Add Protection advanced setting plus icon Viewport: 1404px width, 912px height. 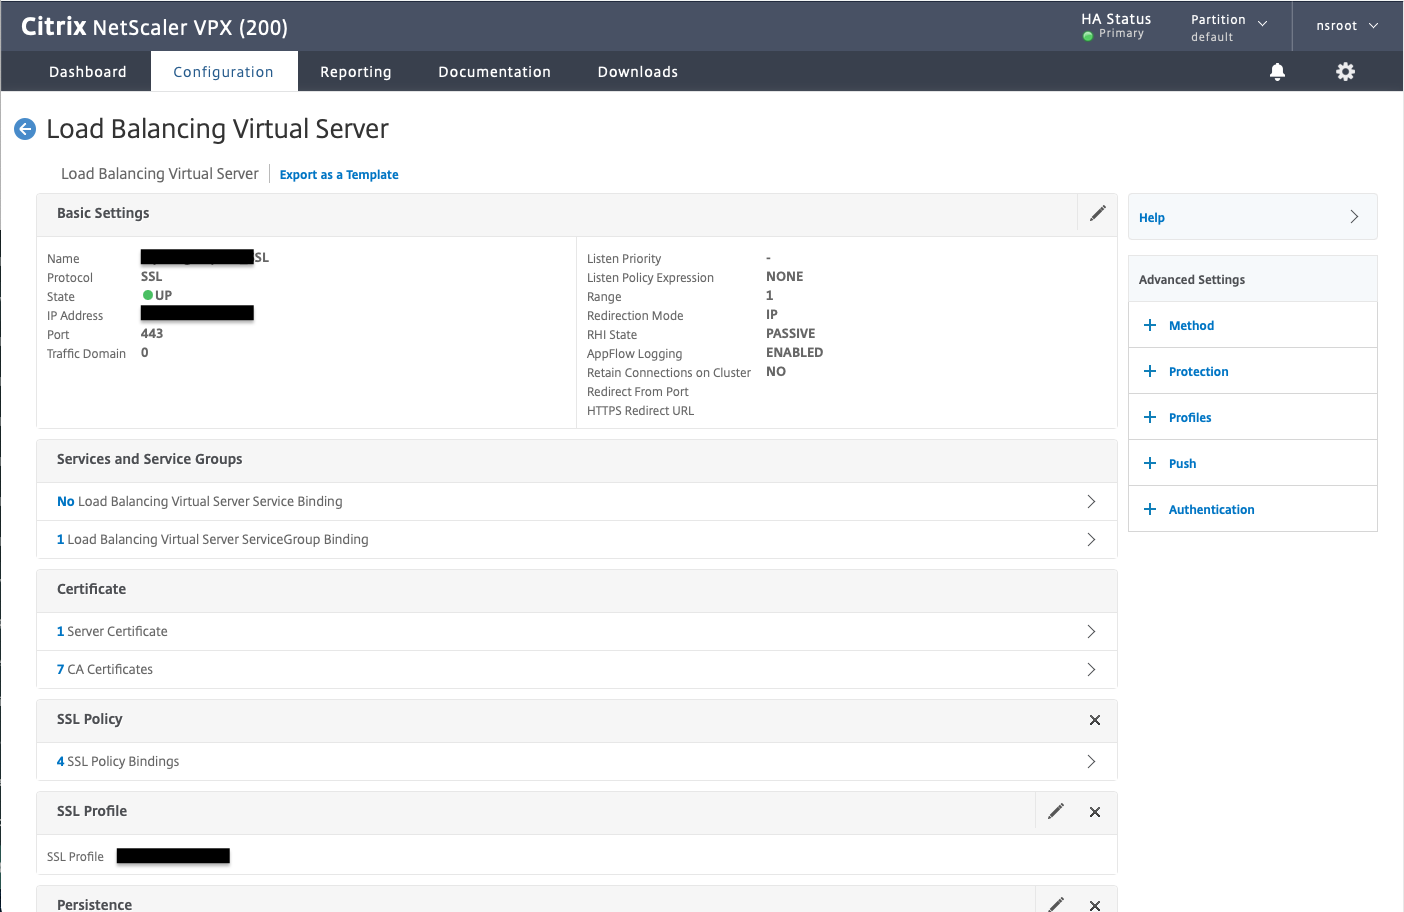[1150, 371]
